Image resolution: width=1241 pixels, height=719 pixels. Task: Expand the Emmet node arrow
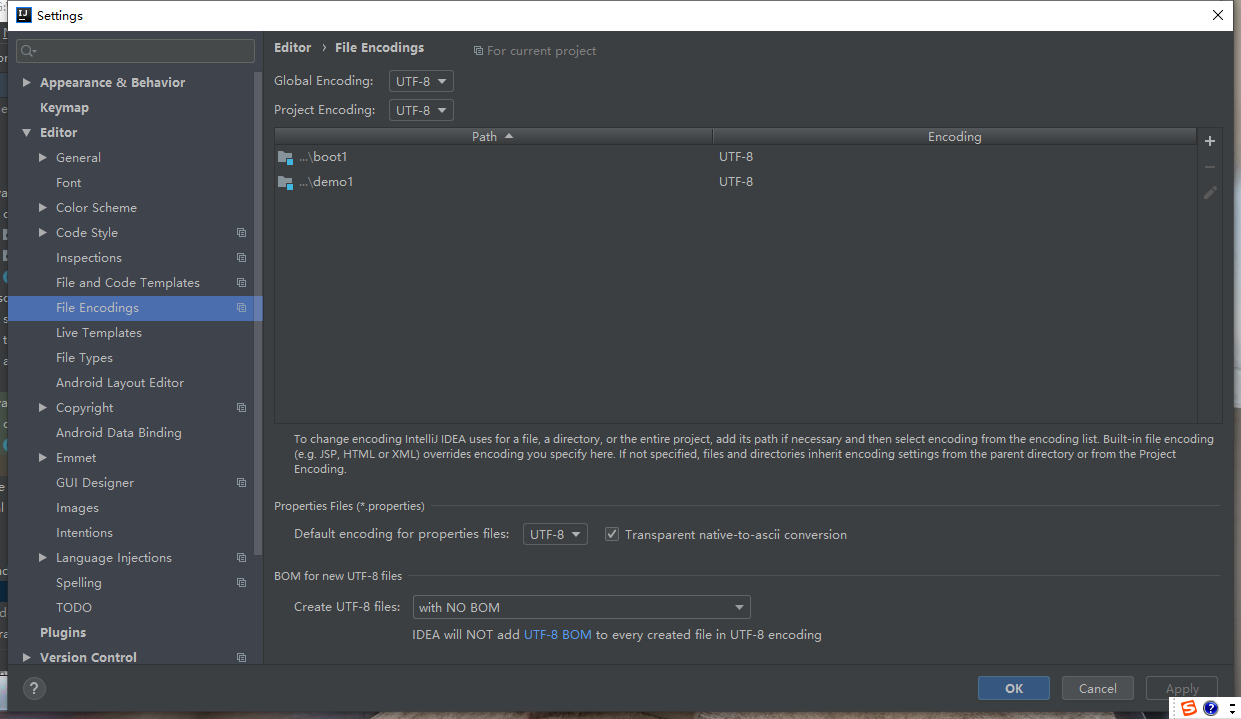43,458
